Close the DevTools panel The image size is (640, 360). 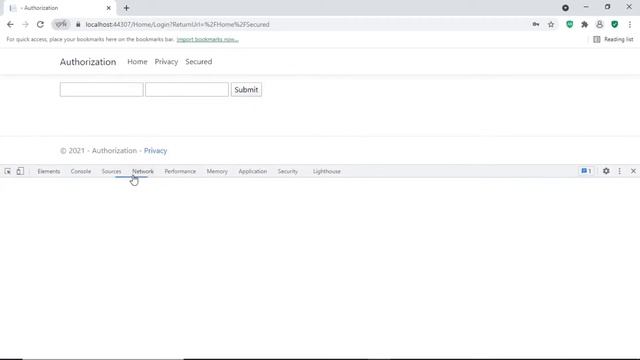point(633,171)
